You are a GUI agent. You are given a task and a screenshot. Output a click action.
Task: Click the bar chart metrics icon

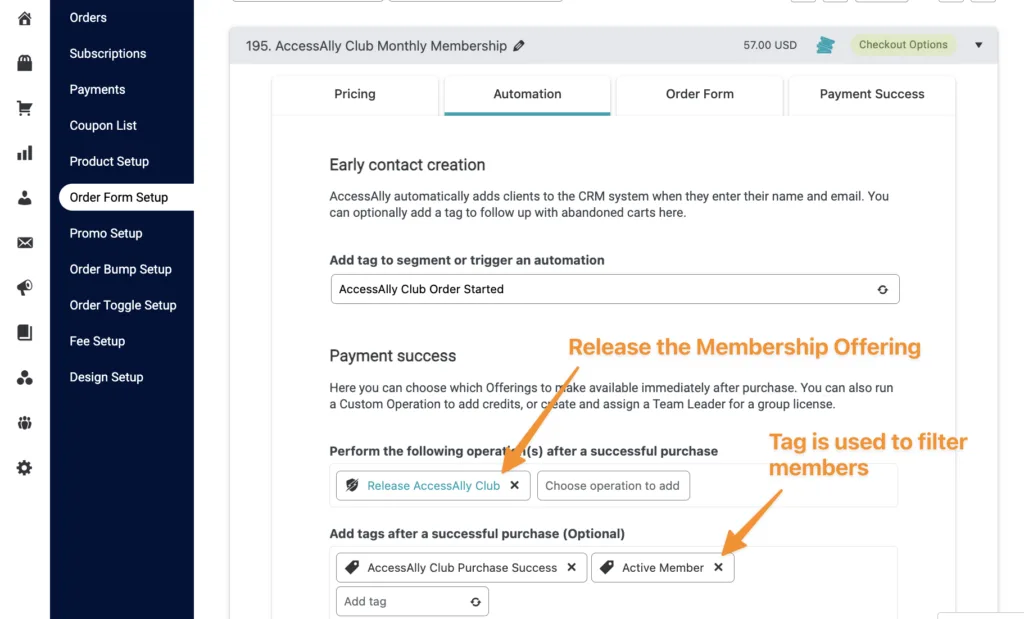pos(25,153)
